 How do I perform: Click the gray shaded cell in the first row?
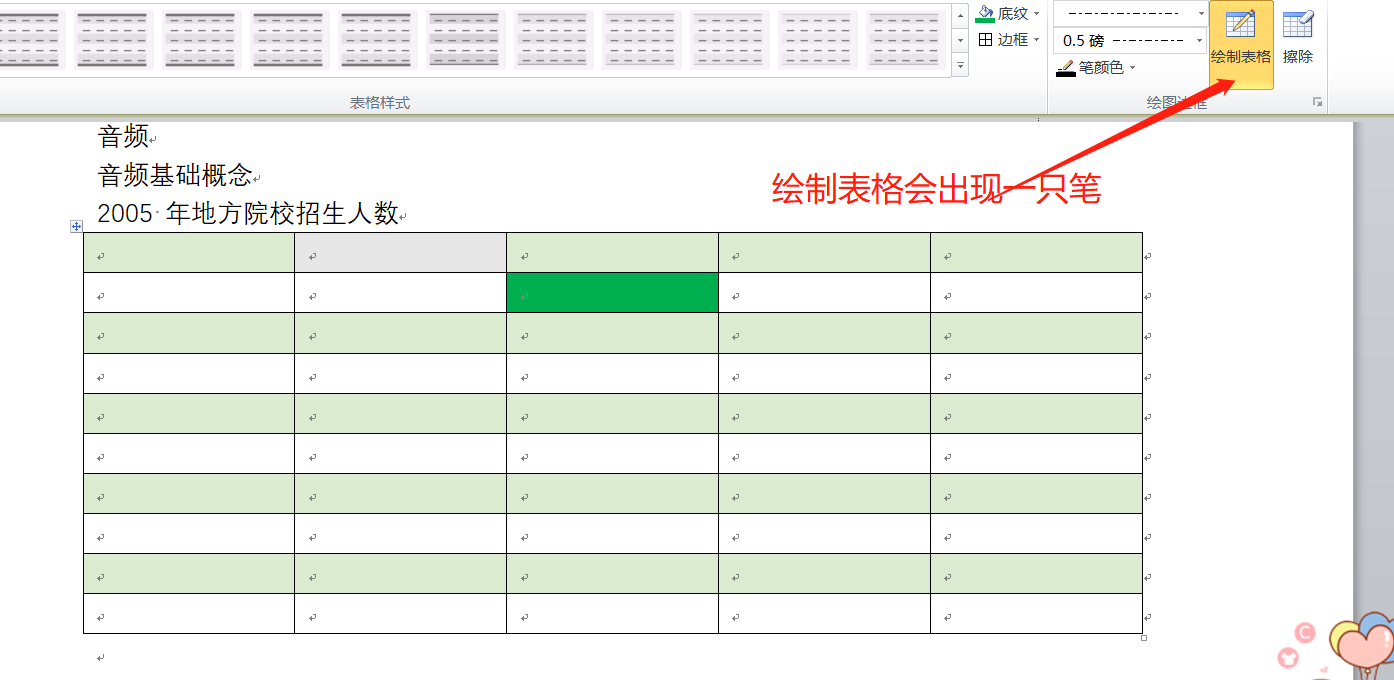coord(400,253)
